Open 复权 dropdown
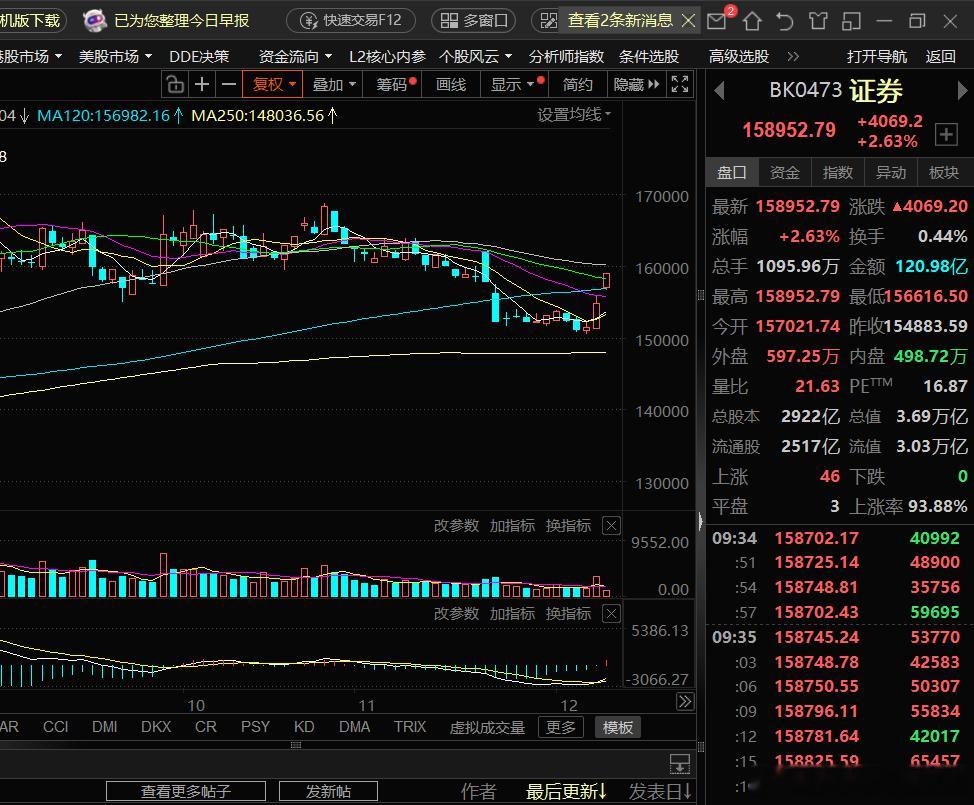 [273, 84]
